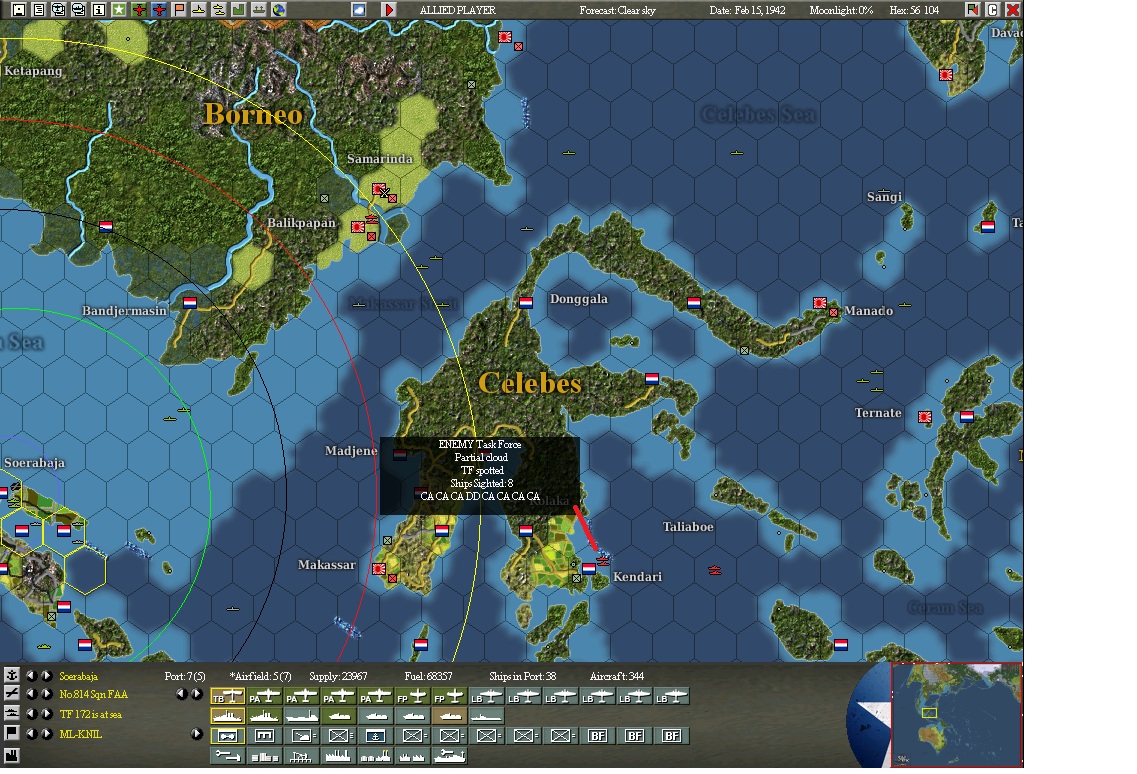Step to previous air unit before No.814 Sqn FAA
This screenshot has width=1137, height=774.
click(31, 694)
